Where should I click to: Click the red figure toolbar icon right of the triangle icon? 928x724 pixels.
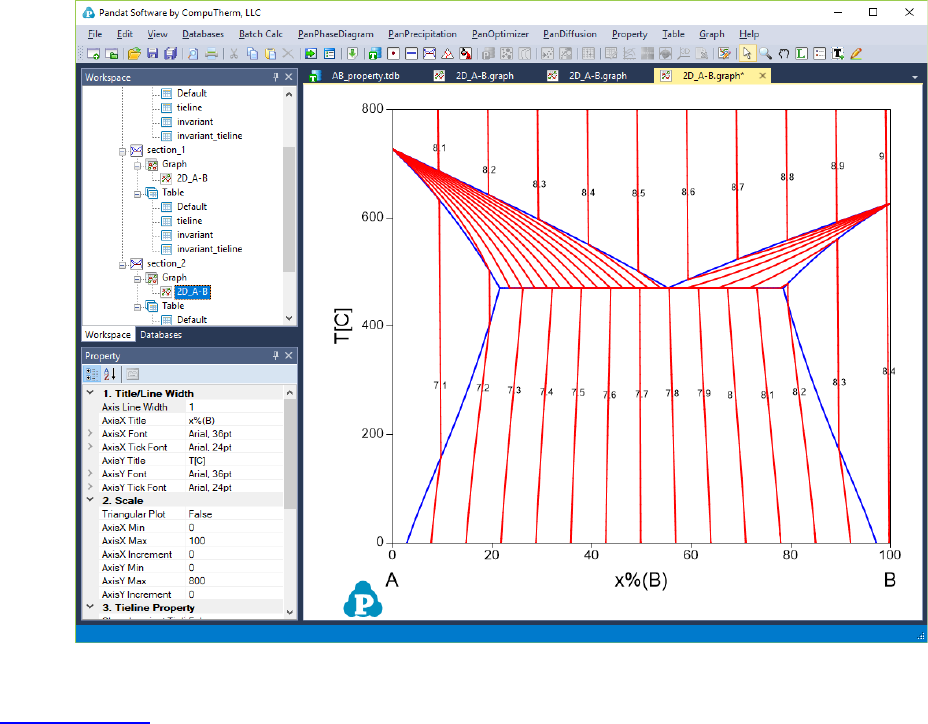point(466,54)
